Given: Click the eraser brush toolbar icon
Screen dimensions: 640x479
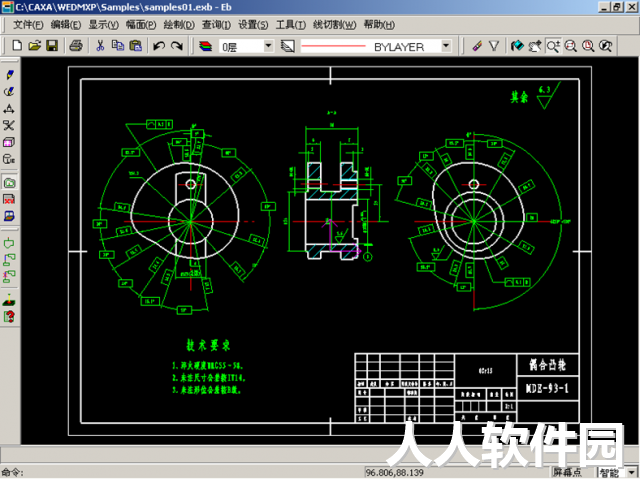Looking at the screenshot, I should (477, 46).
